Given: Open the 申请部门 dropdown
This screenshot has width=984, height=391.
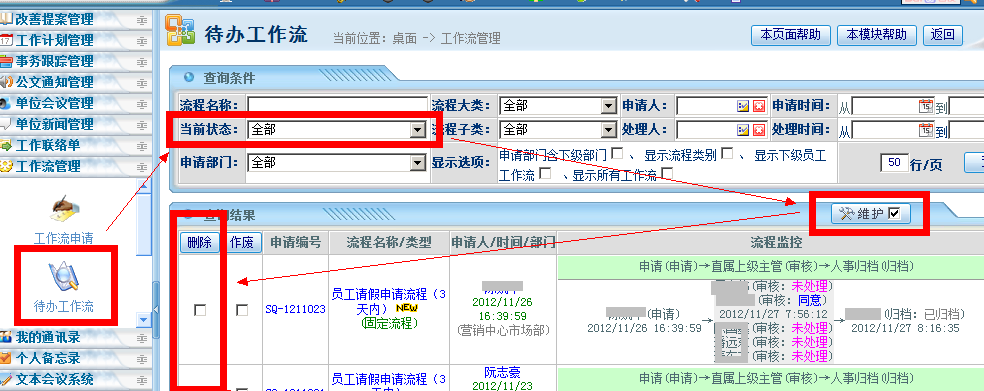Looking at the screenshot, I should tap(417, 163).
